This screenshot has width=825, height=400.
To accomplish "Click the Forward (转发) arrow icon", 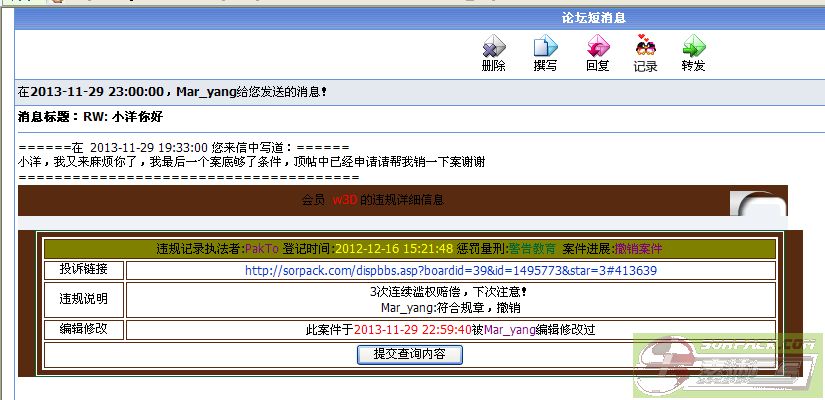I will (x=693, y=46).
